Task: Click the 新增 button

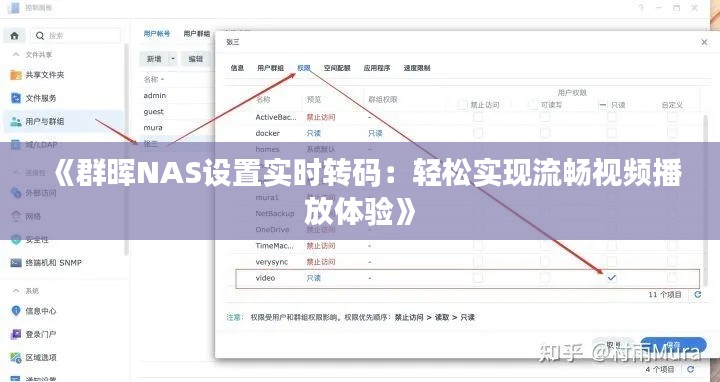Action: (x=154, y=59)
